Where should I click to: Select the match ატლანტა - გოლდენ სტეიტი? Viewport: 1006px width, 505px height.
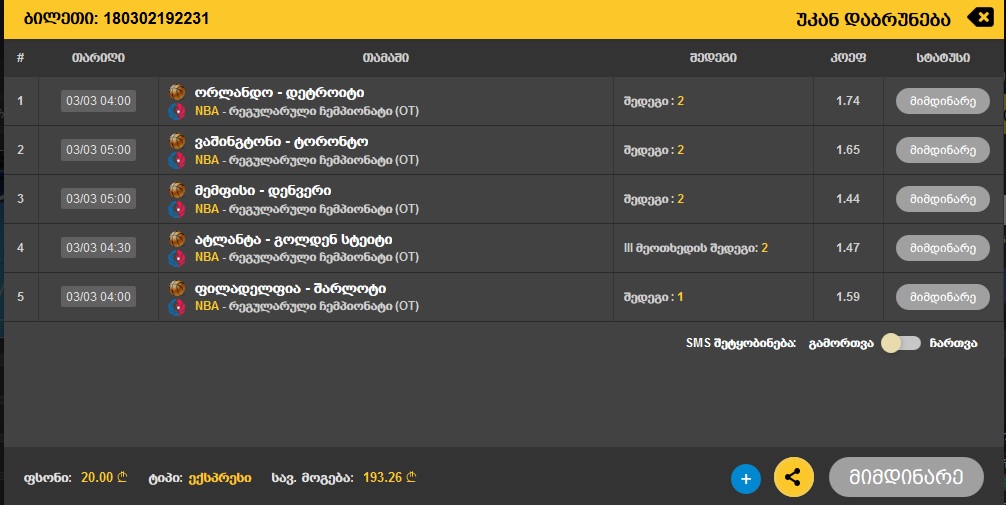[x=293, y=239]
